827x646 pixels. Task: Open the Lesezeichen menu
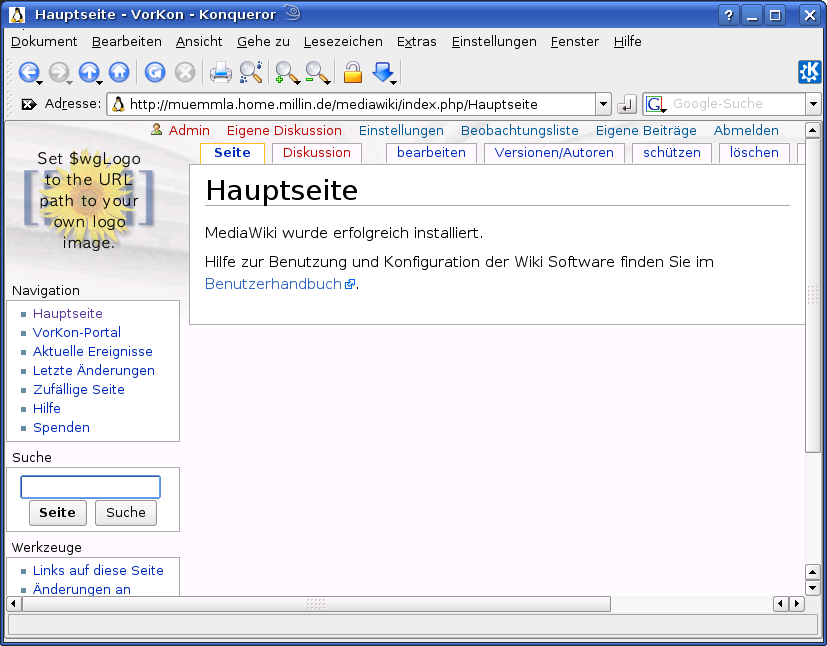coord(343,42)
